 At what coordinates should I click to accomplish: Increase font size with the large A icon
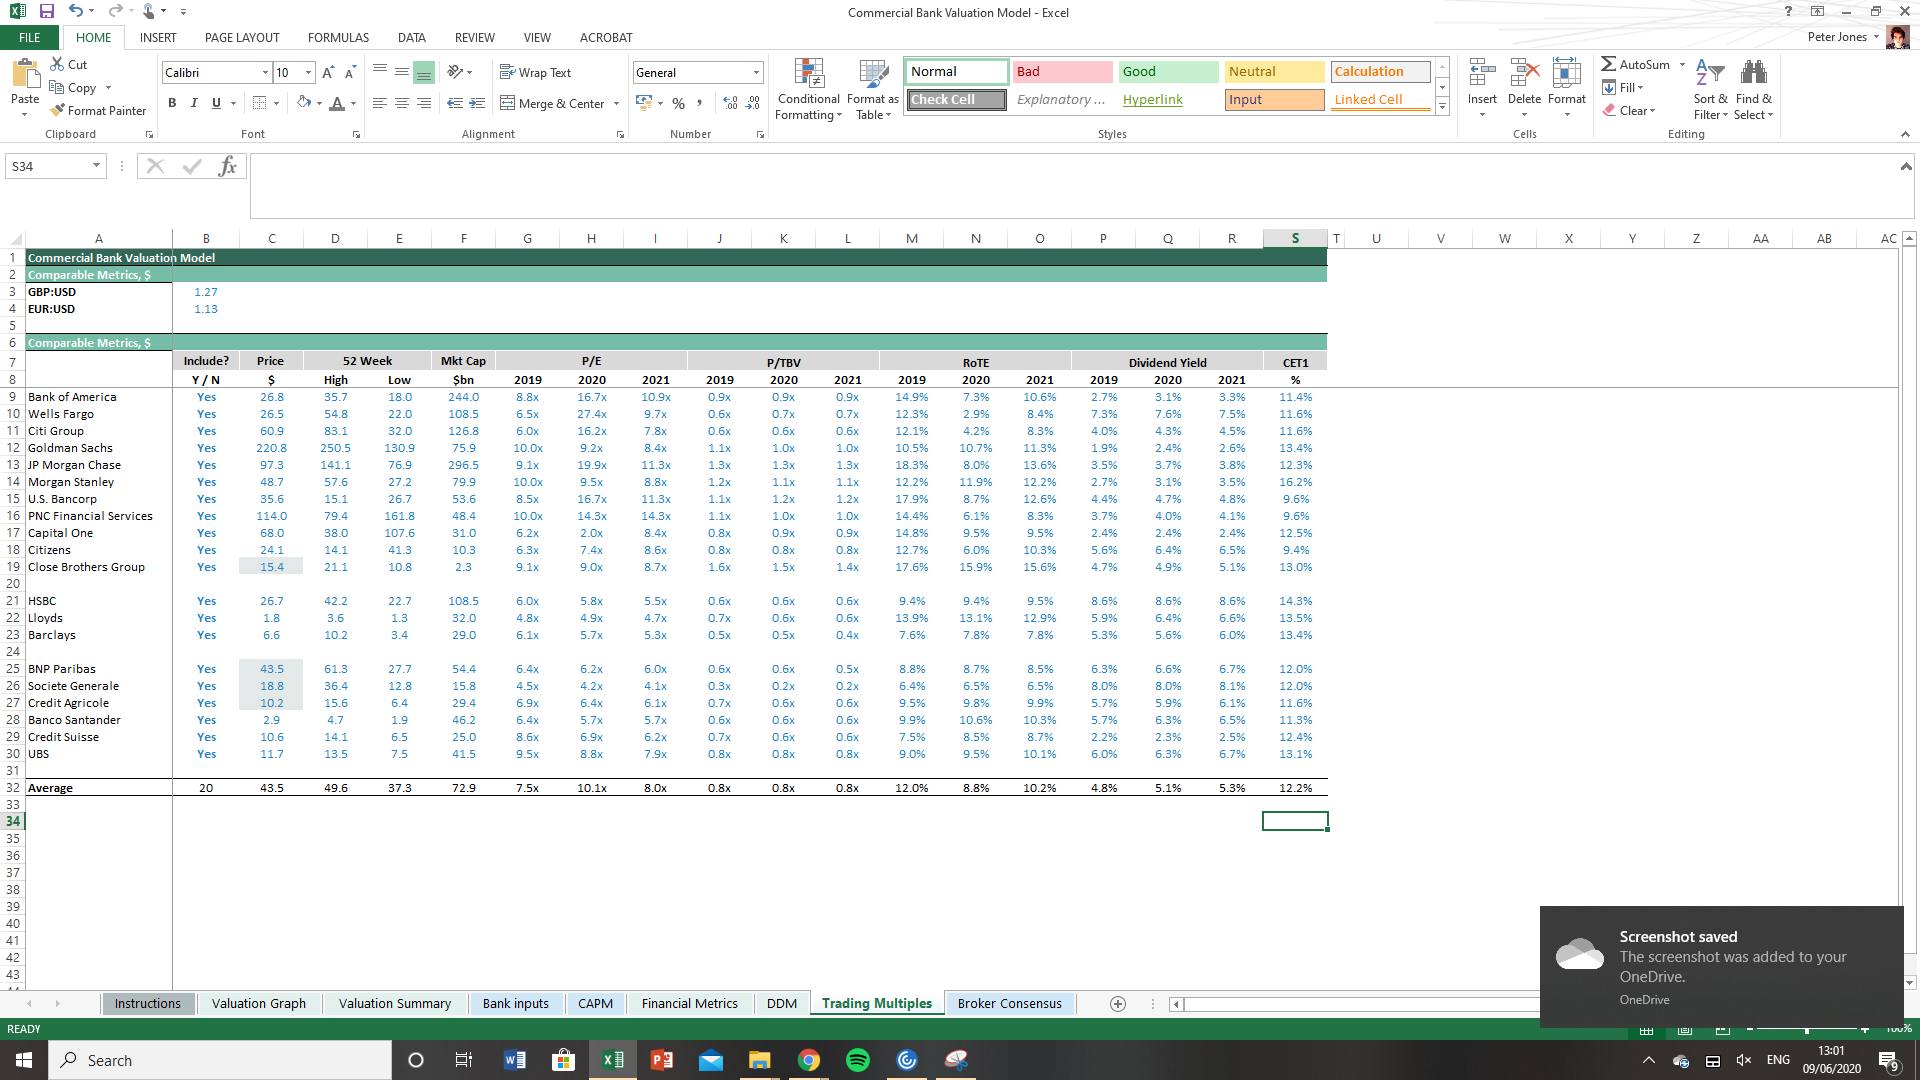click(x=328, y=73)
